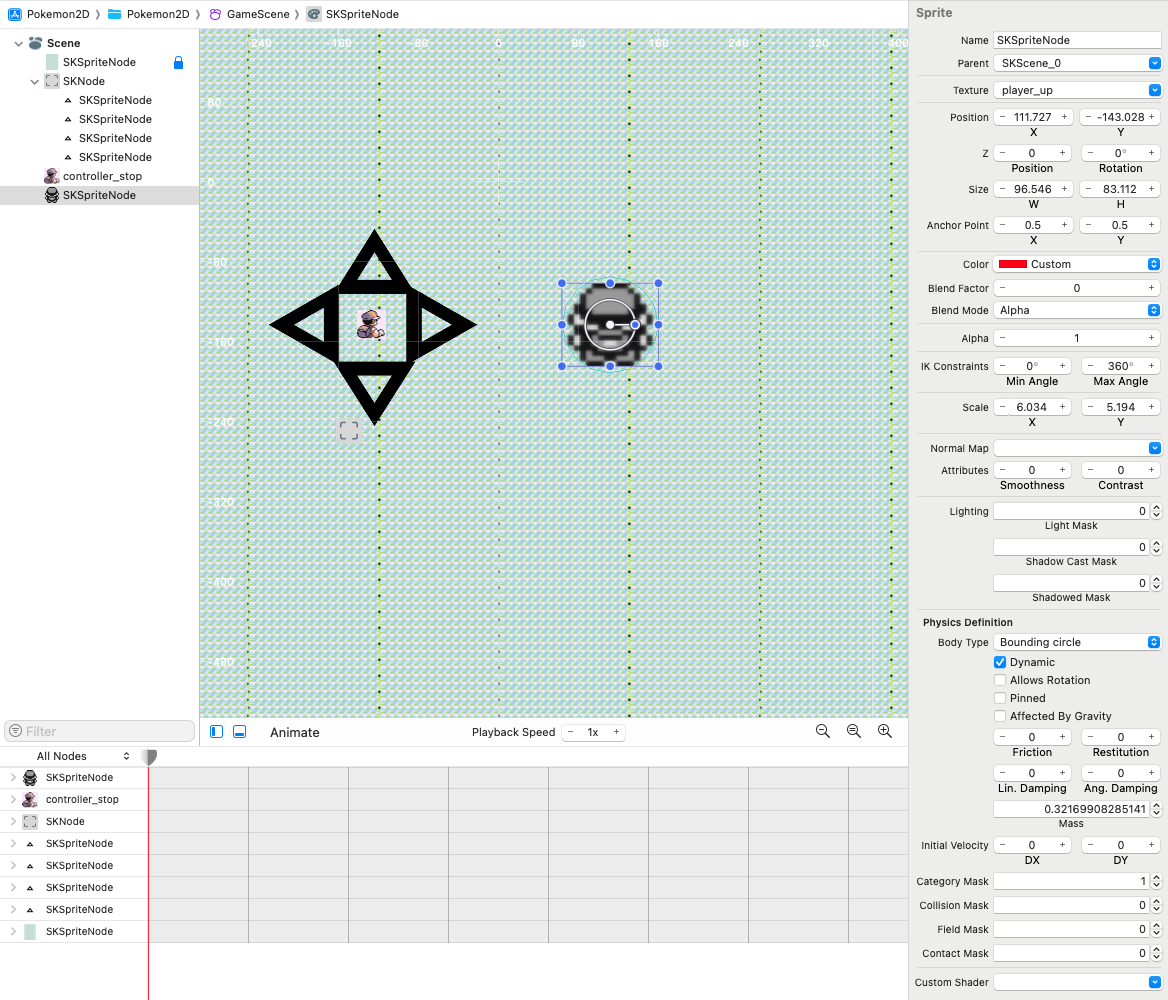This screenshot has width=1168, height=1000.
Task: Uncheck the Dynamic checkbox
Action: pyautogui.click(x=1000, y=662)
